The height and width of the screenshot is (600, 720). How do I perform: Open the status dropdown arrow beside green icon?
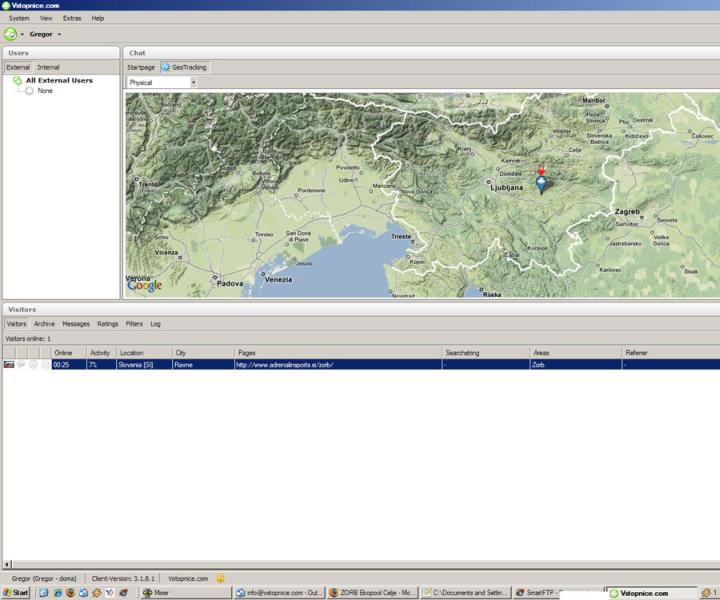22,34
